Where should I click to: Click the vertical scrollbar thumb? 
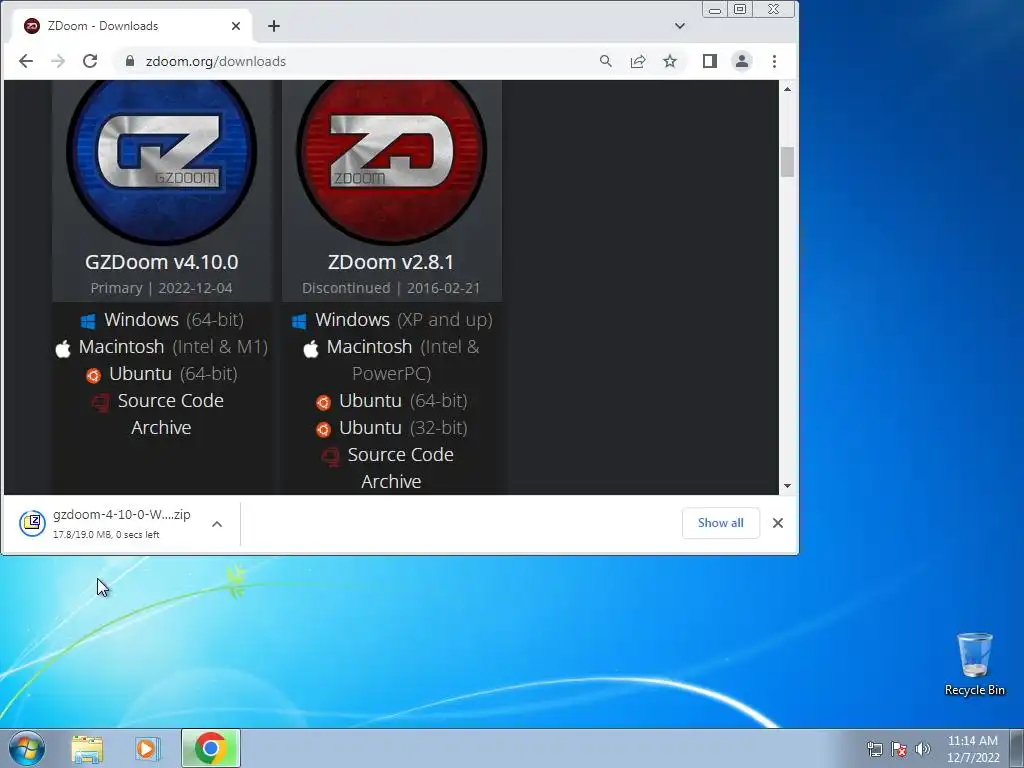[x=787, y=162]
